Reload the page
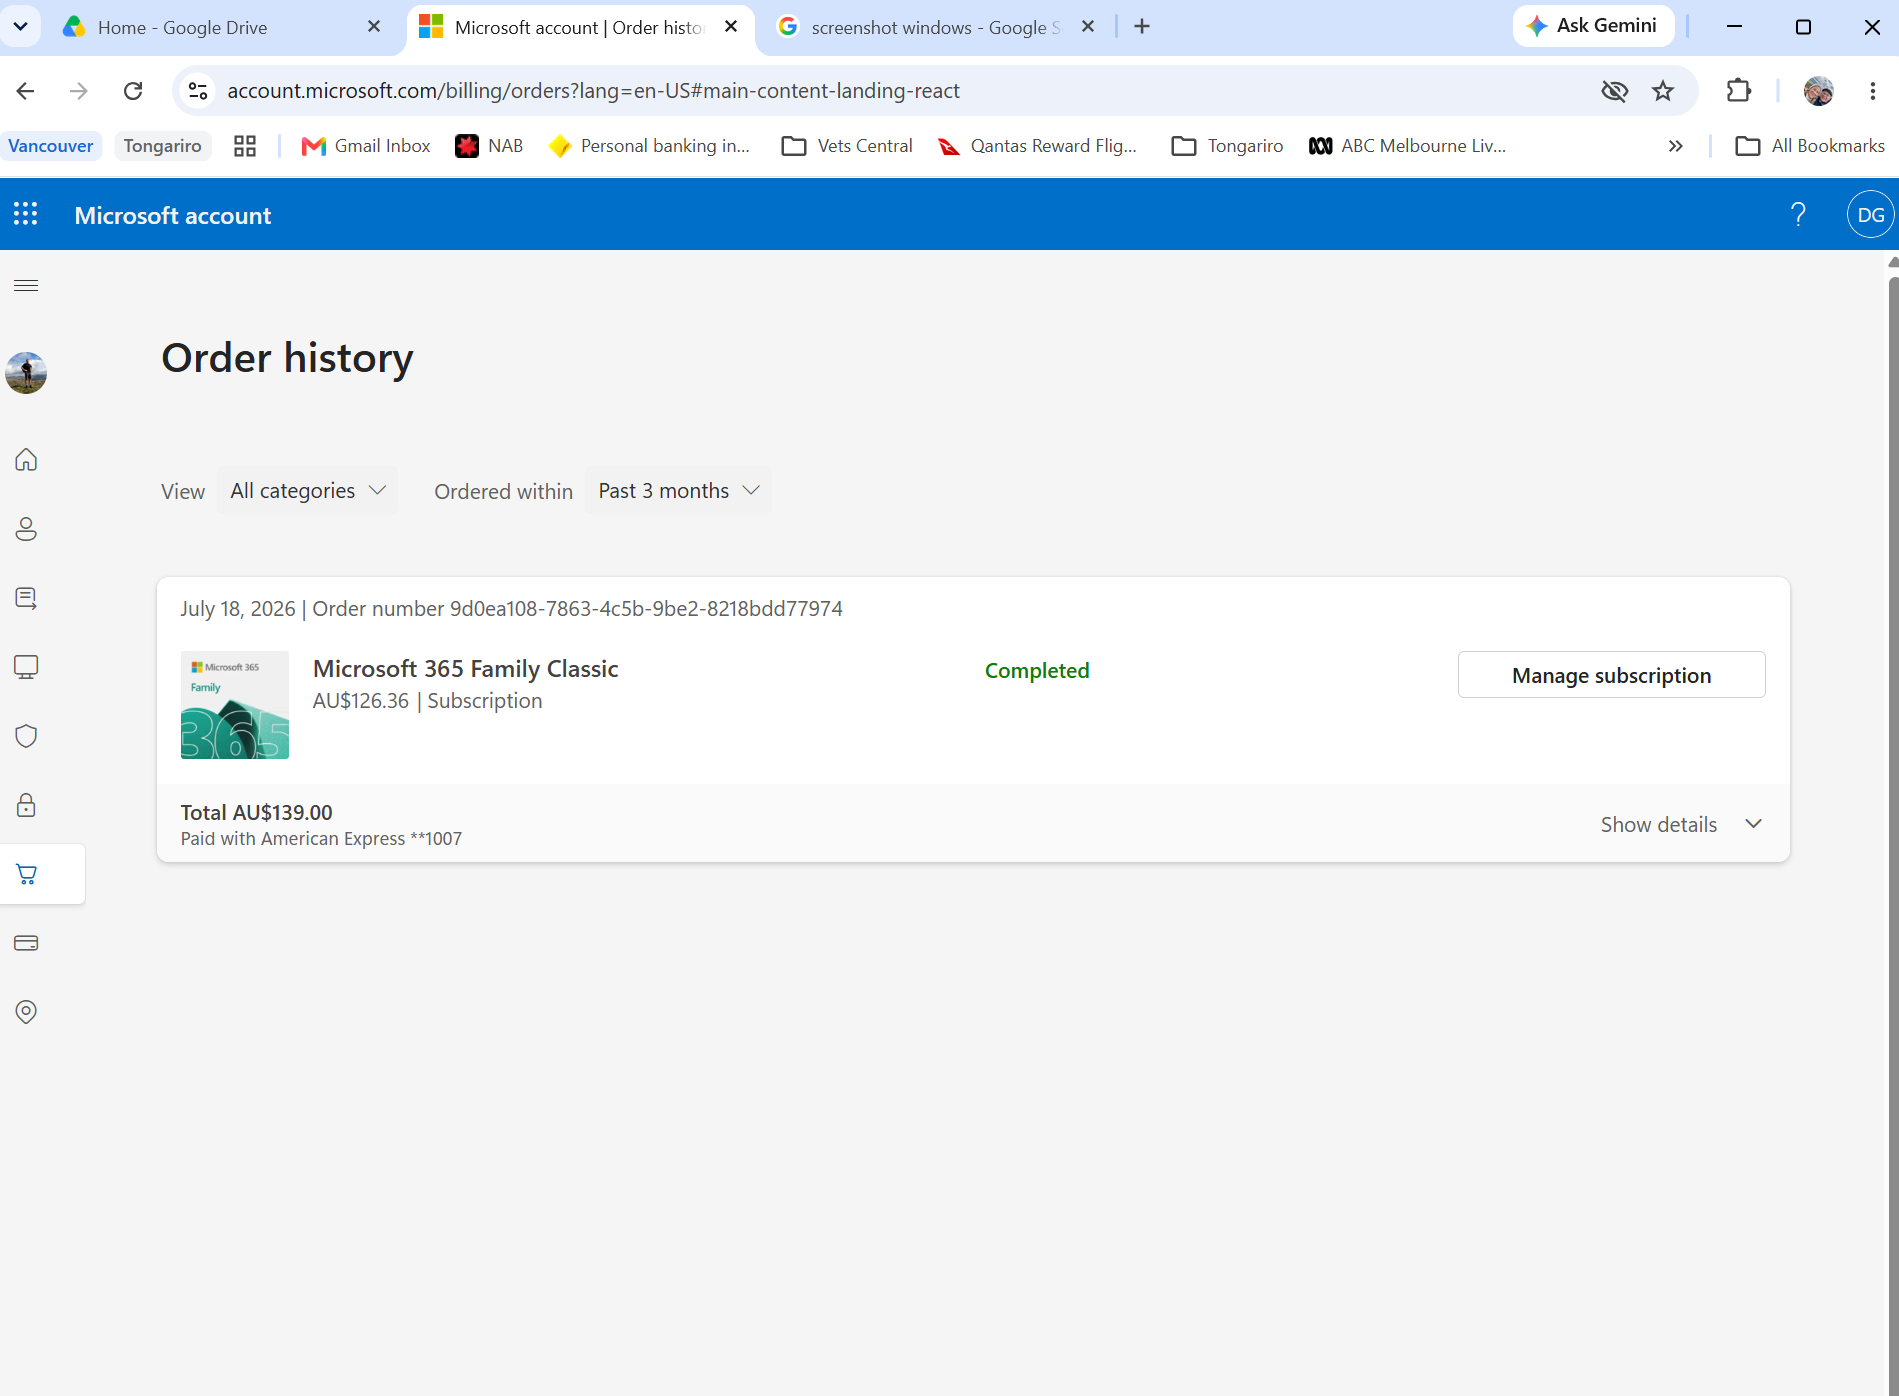 tap(133, 91)
